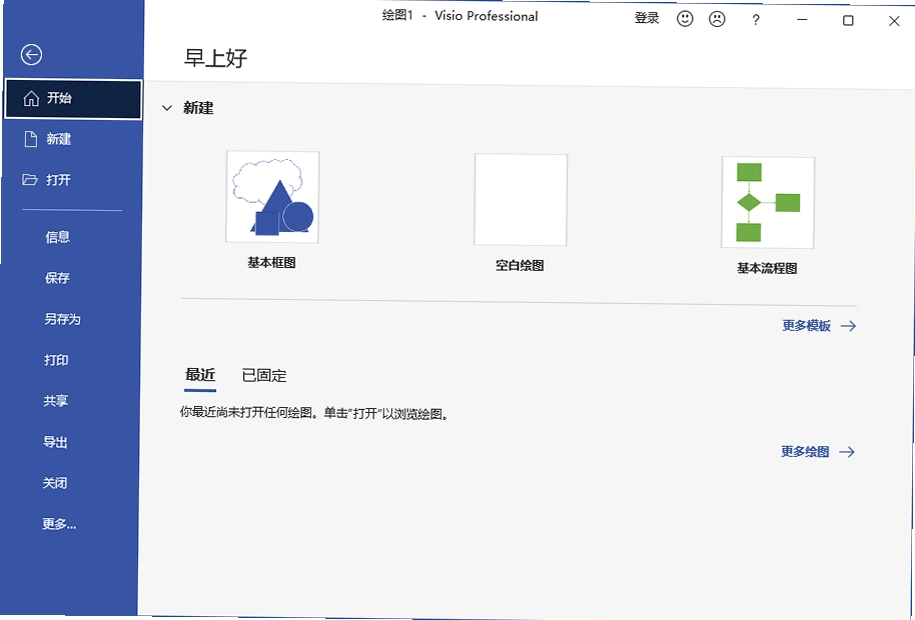Open the 开始 home page
The width and height of the screenshot is (915, 620).
(x=74, y=99)
